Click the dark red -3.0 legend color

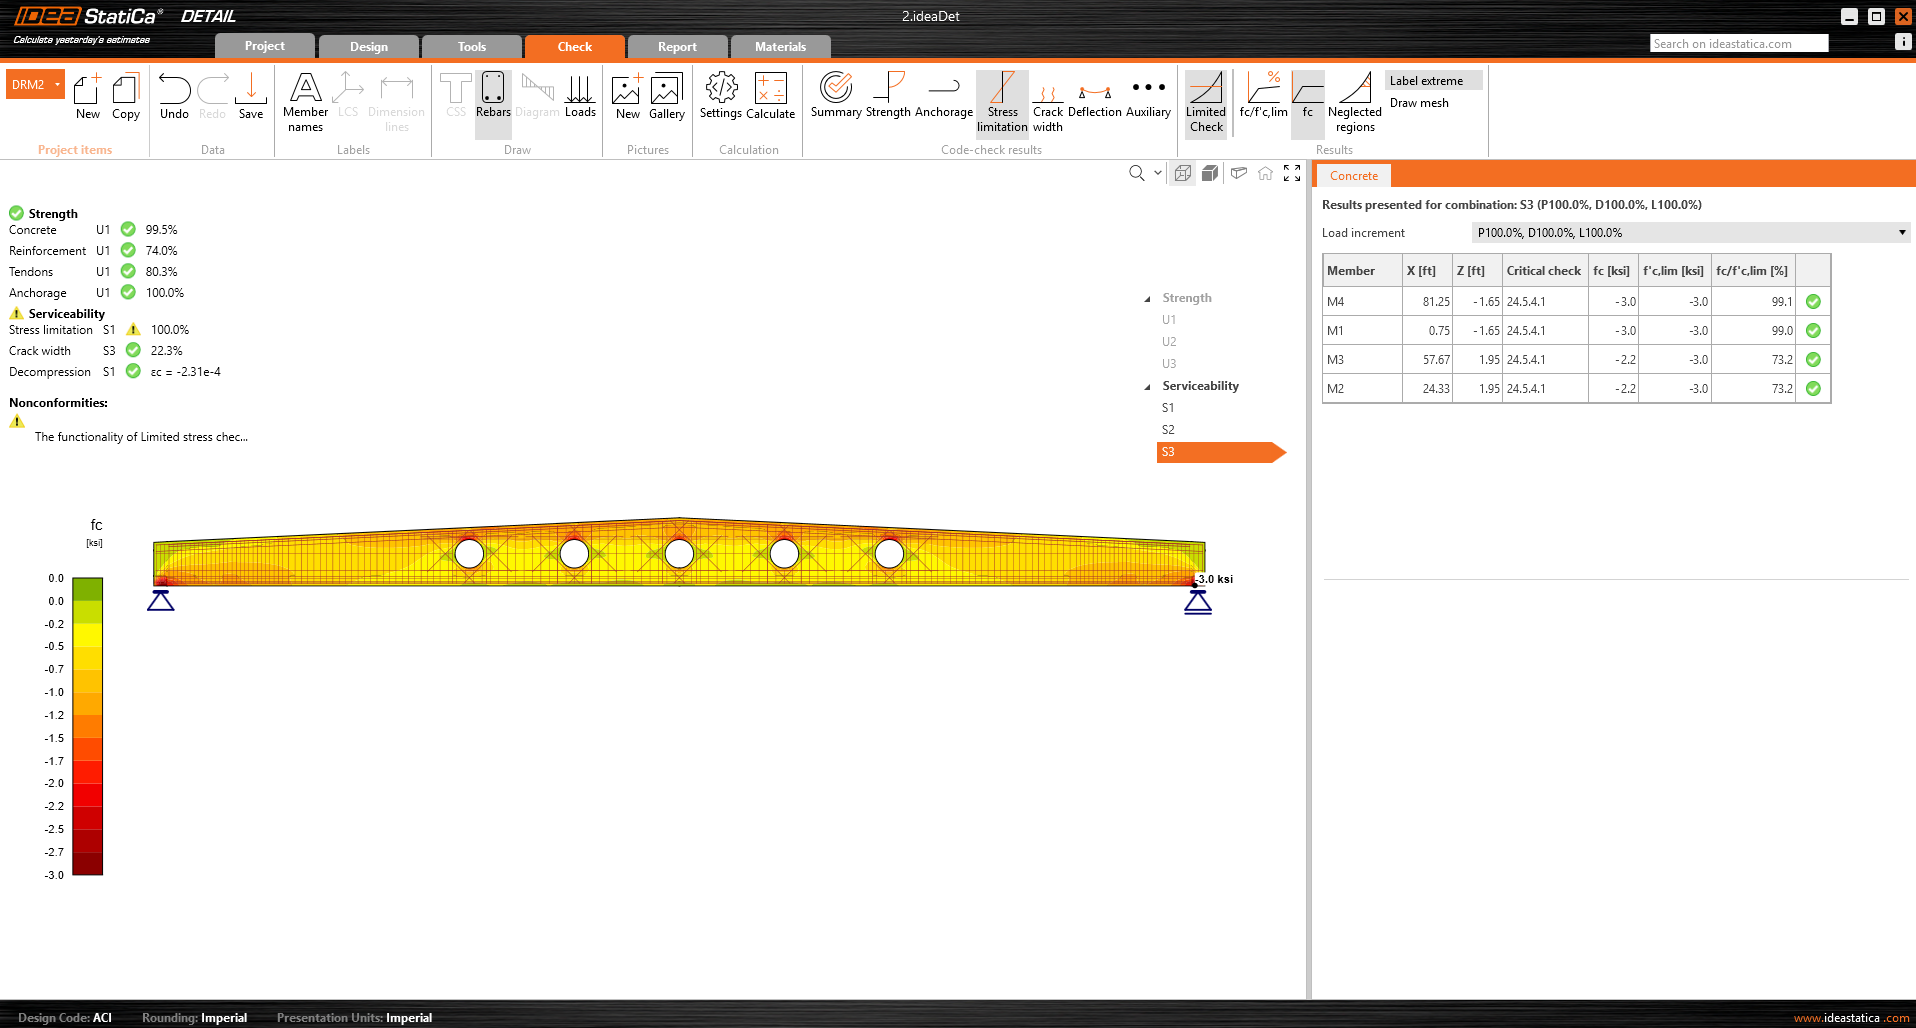pyautogui.click(x=87, y=866)
